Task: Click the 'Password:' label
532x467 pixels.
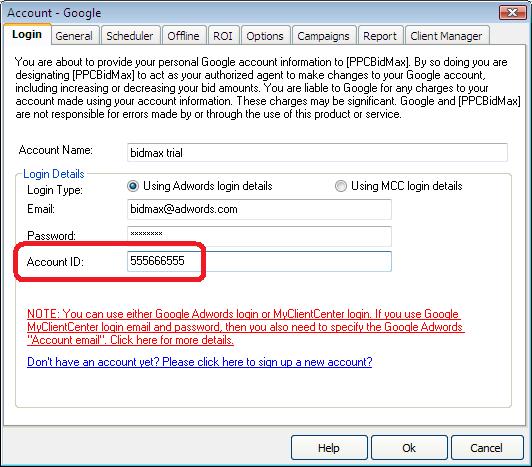Action: click(x=52, y=236)
